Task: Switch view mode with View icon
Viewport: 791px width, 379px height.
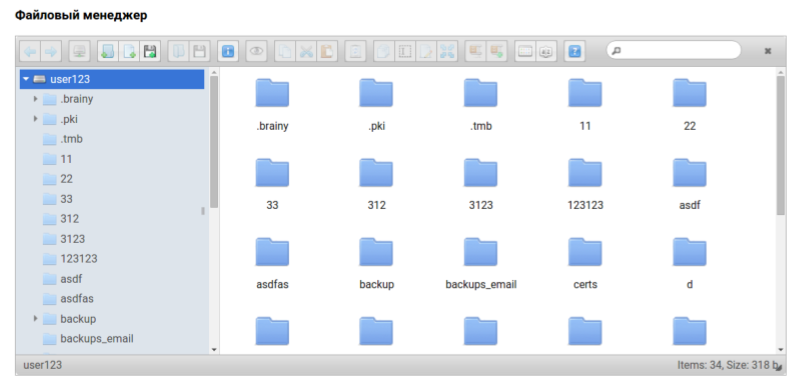Action: click(525, 51)
